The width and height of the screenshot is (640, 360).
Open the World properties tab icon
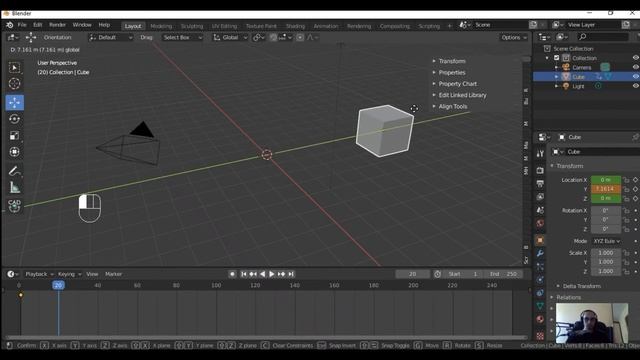pyautogui.click(x=540, y=223)
